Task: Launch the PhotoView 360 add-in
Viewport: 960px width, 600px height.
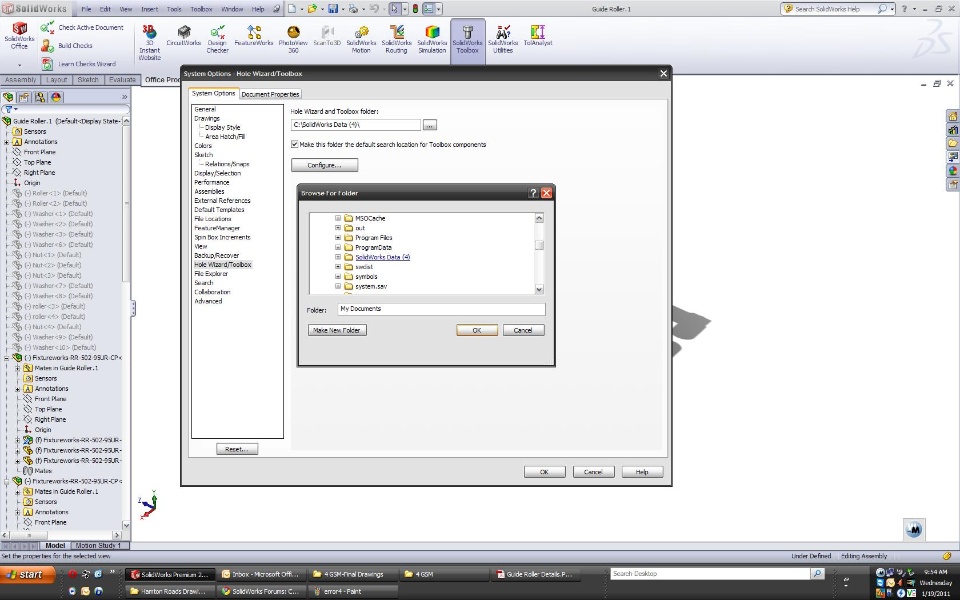Action: pyautogui.click(x=293, y=40)
